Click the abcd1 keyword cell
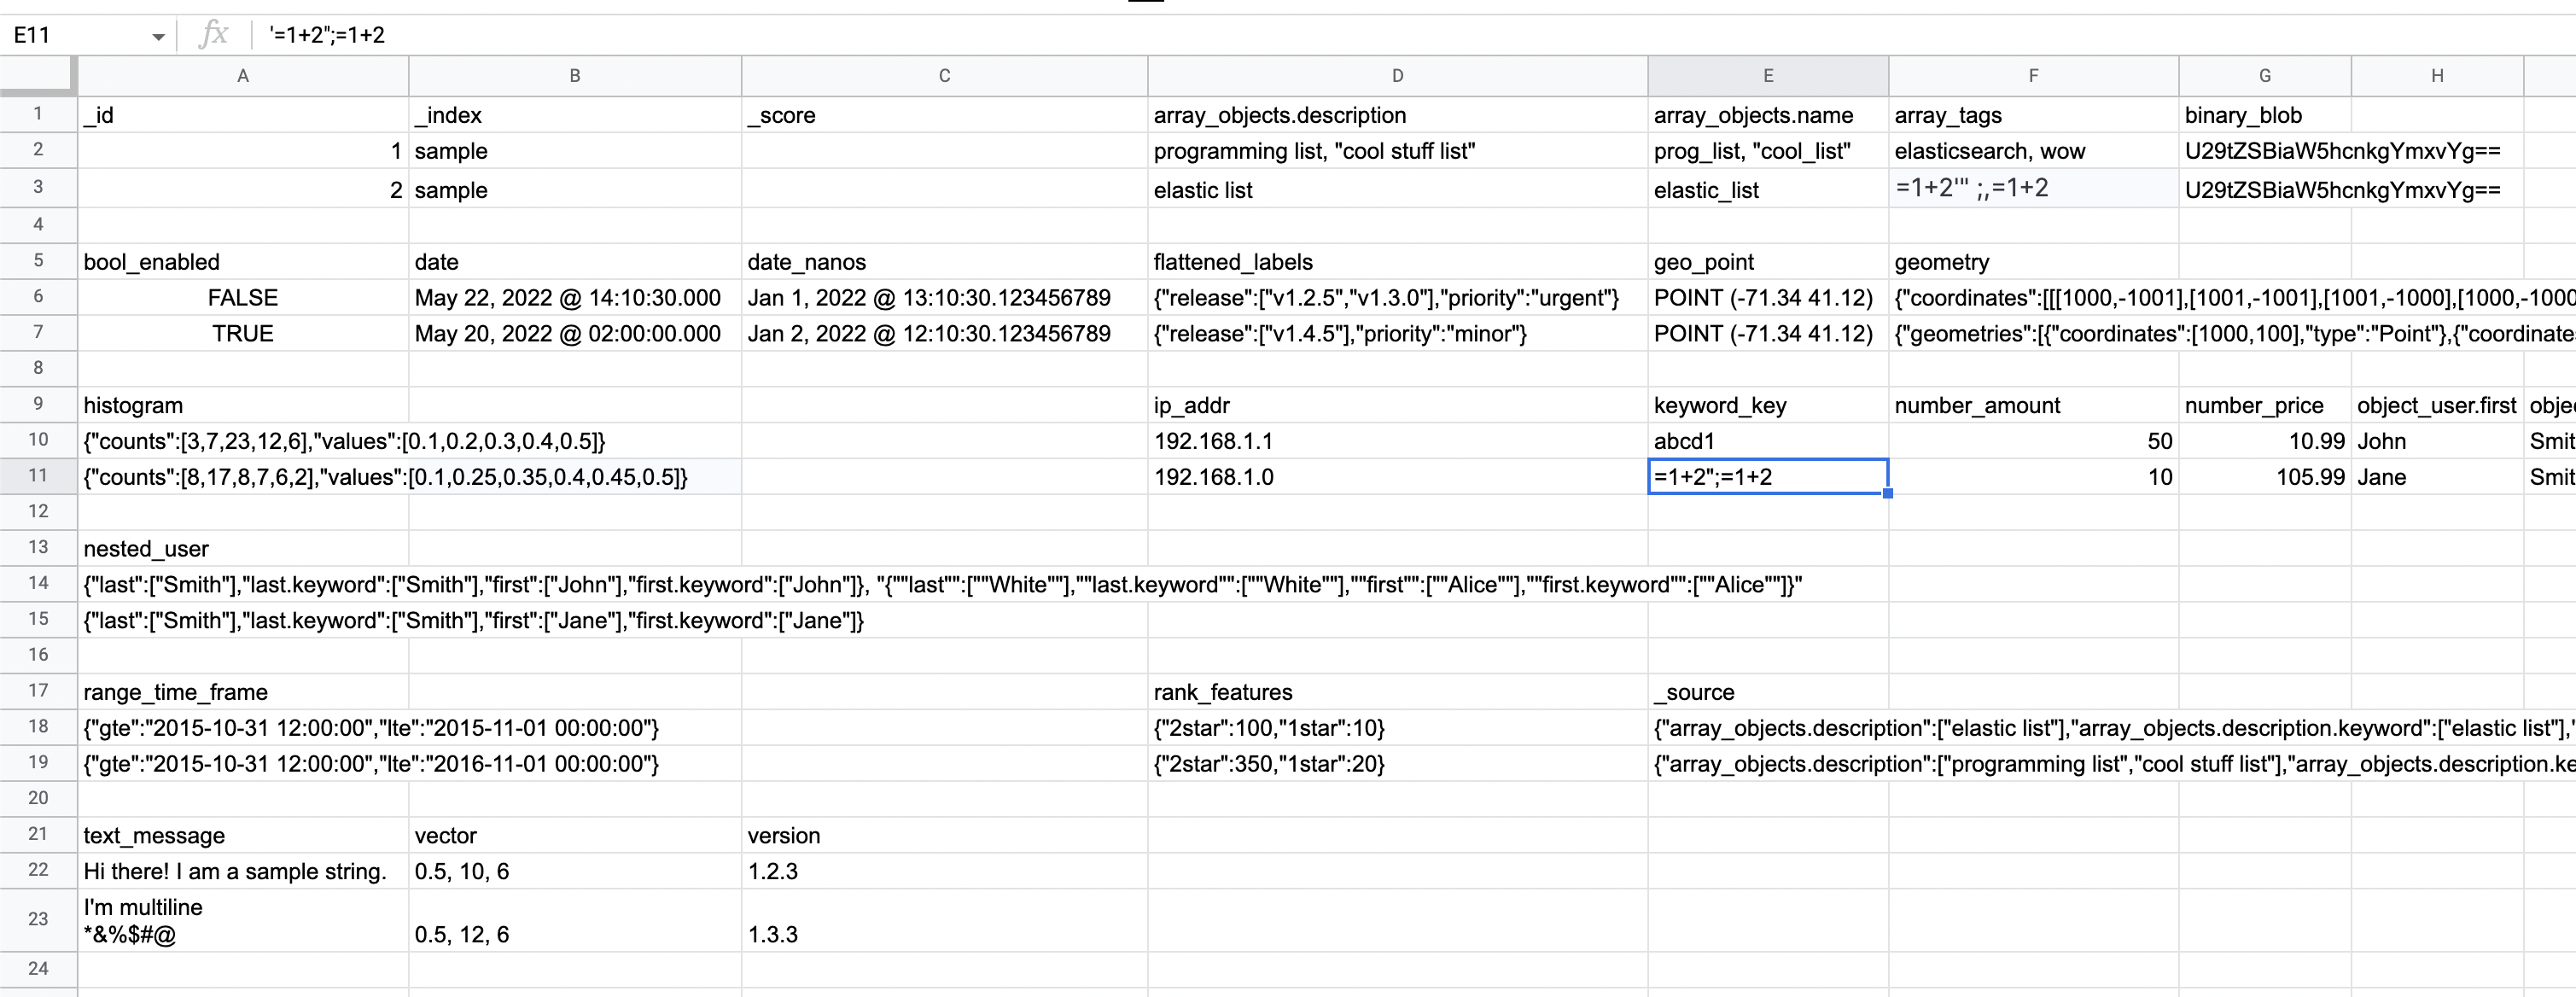 (x=1768, y=441)
